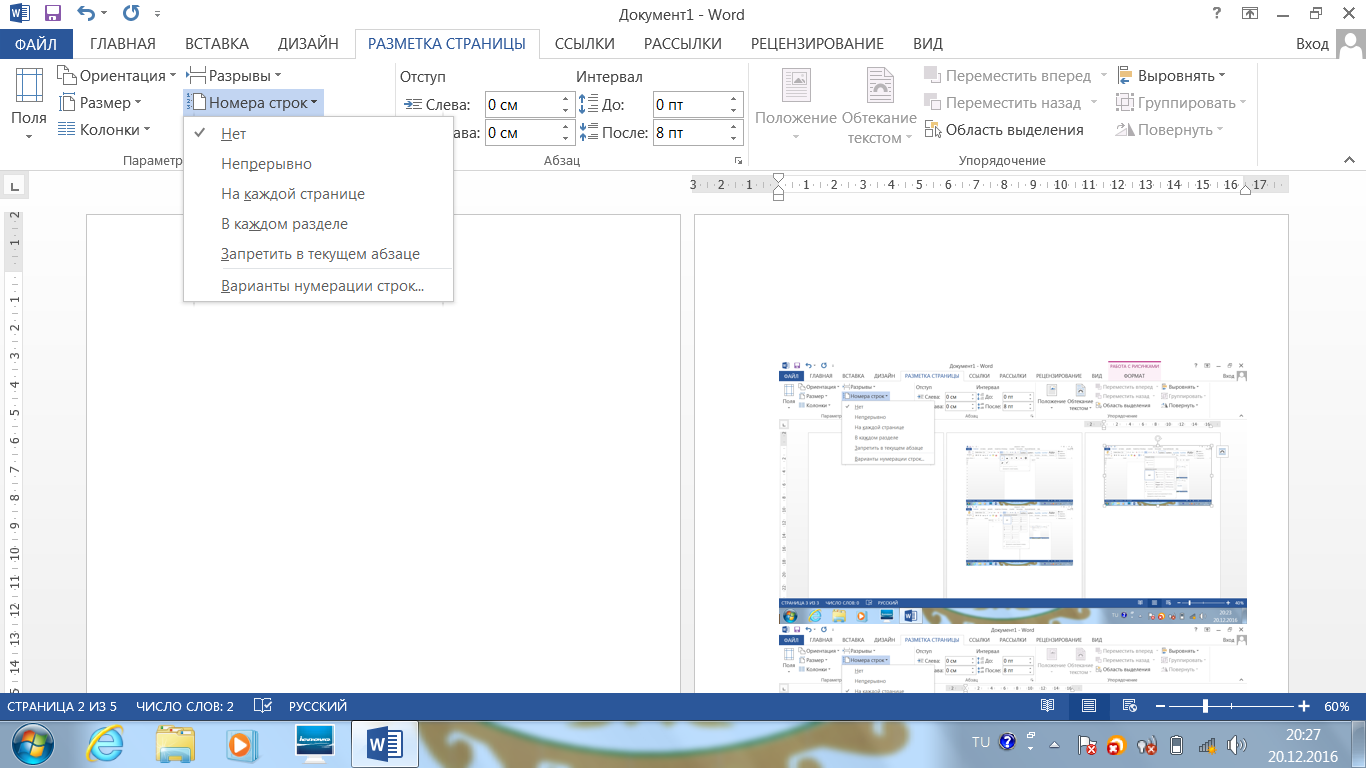
Task: Expand the Undo history dropdown arrow
Action: (x=105, y=15)
